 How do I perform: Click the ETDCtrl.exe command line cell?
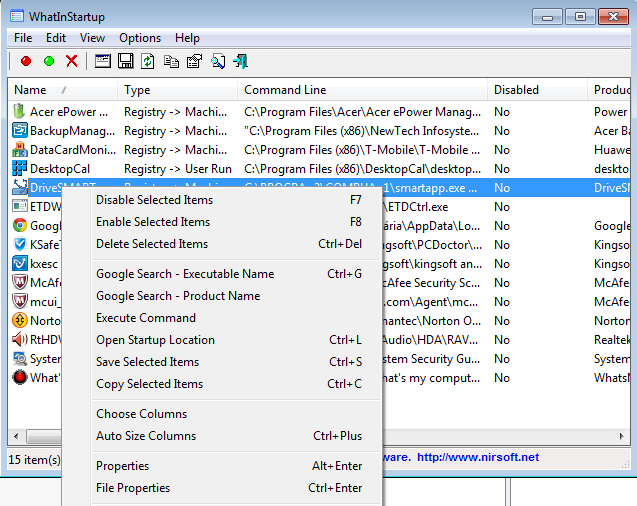coord(415,207)
